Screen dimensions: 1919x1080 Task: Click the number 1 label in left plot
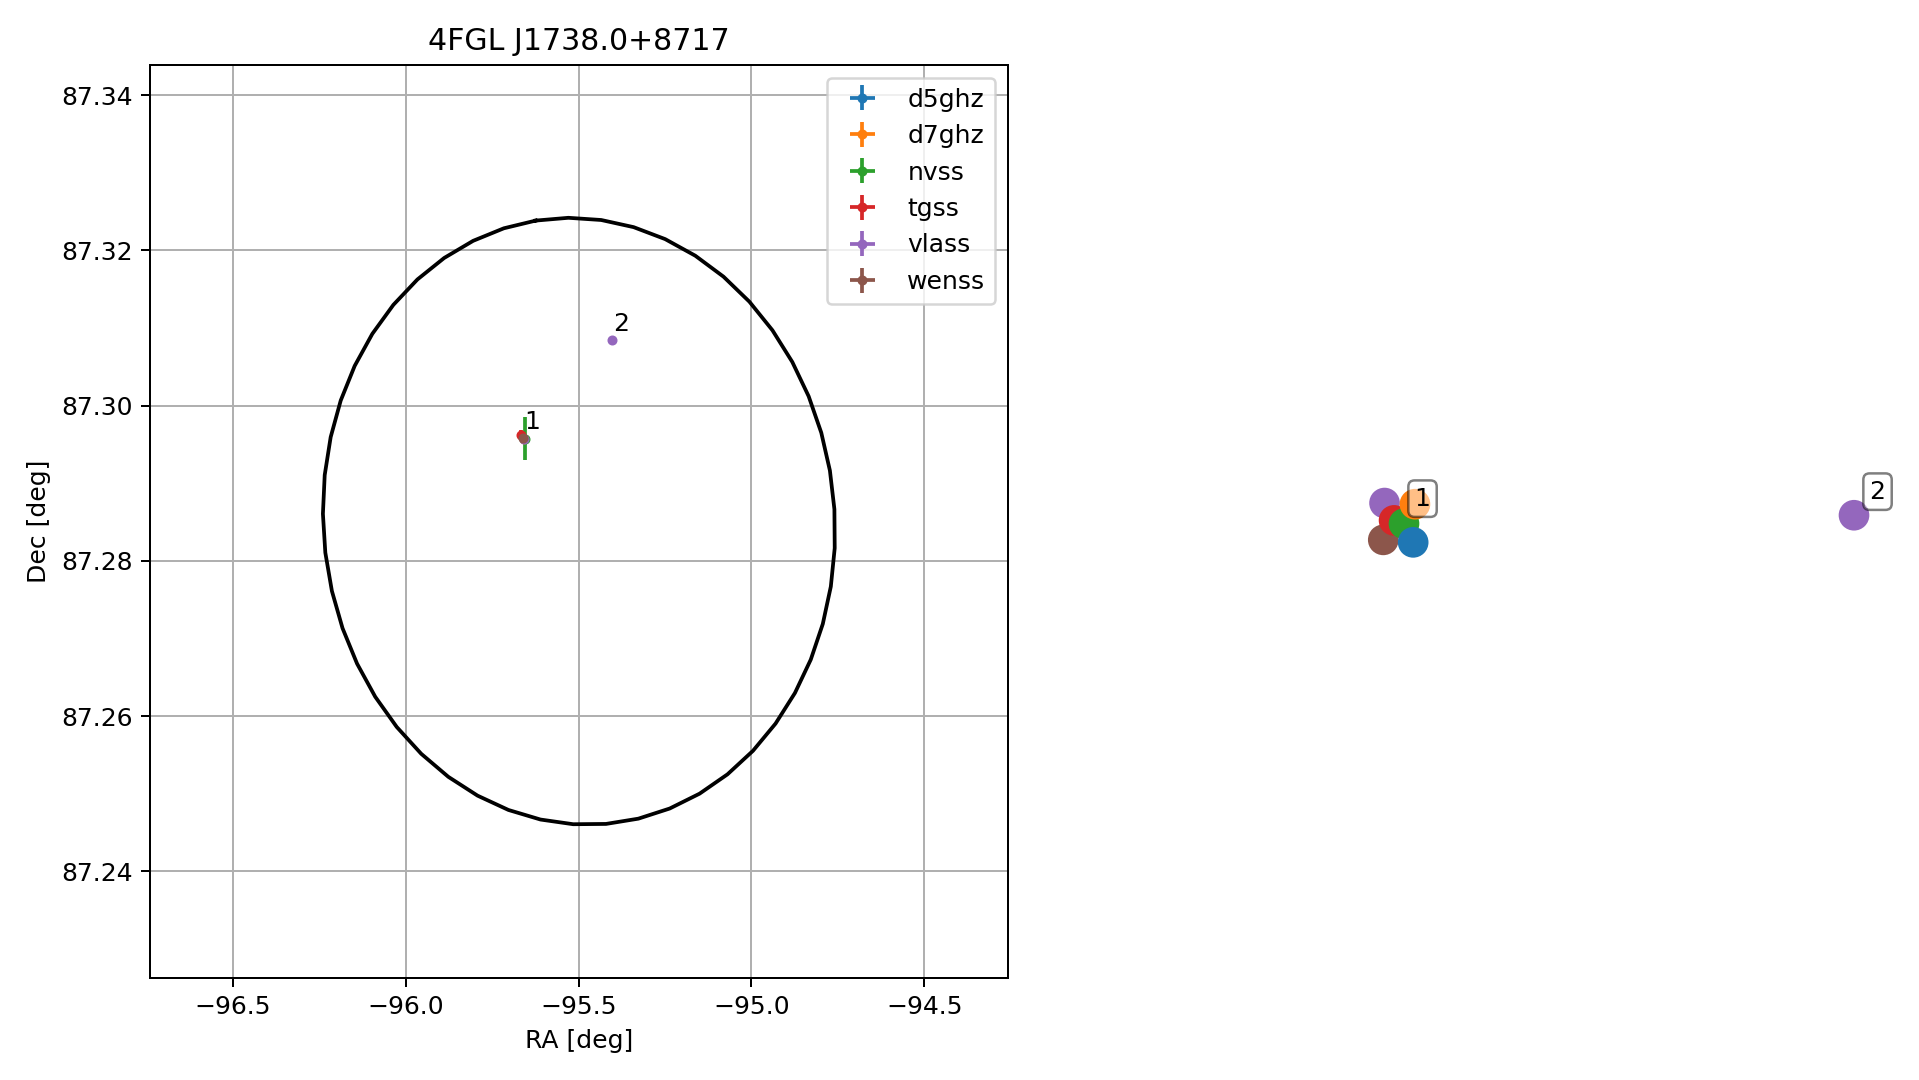tap(532, 421)
